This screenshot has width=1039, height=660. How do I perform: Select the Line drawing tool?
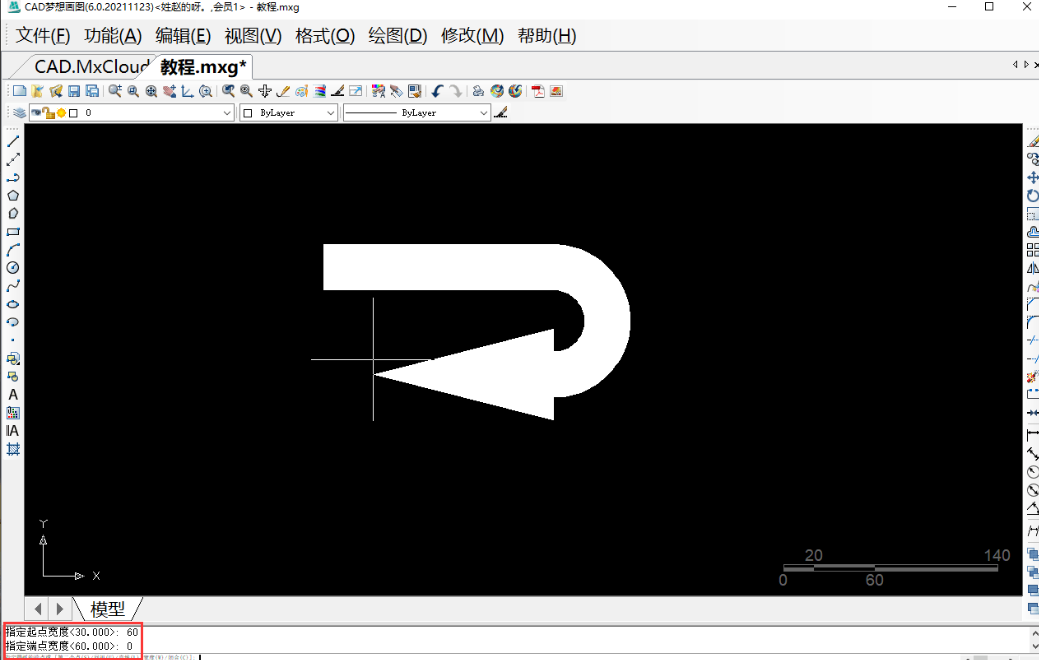(x=13, y=141)
